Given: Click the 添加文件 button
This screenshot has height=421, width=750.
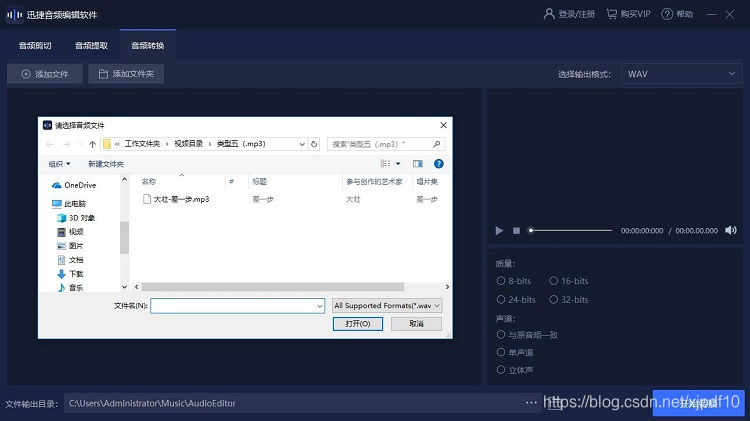Looking at the screenshot, I should point(44,74).
